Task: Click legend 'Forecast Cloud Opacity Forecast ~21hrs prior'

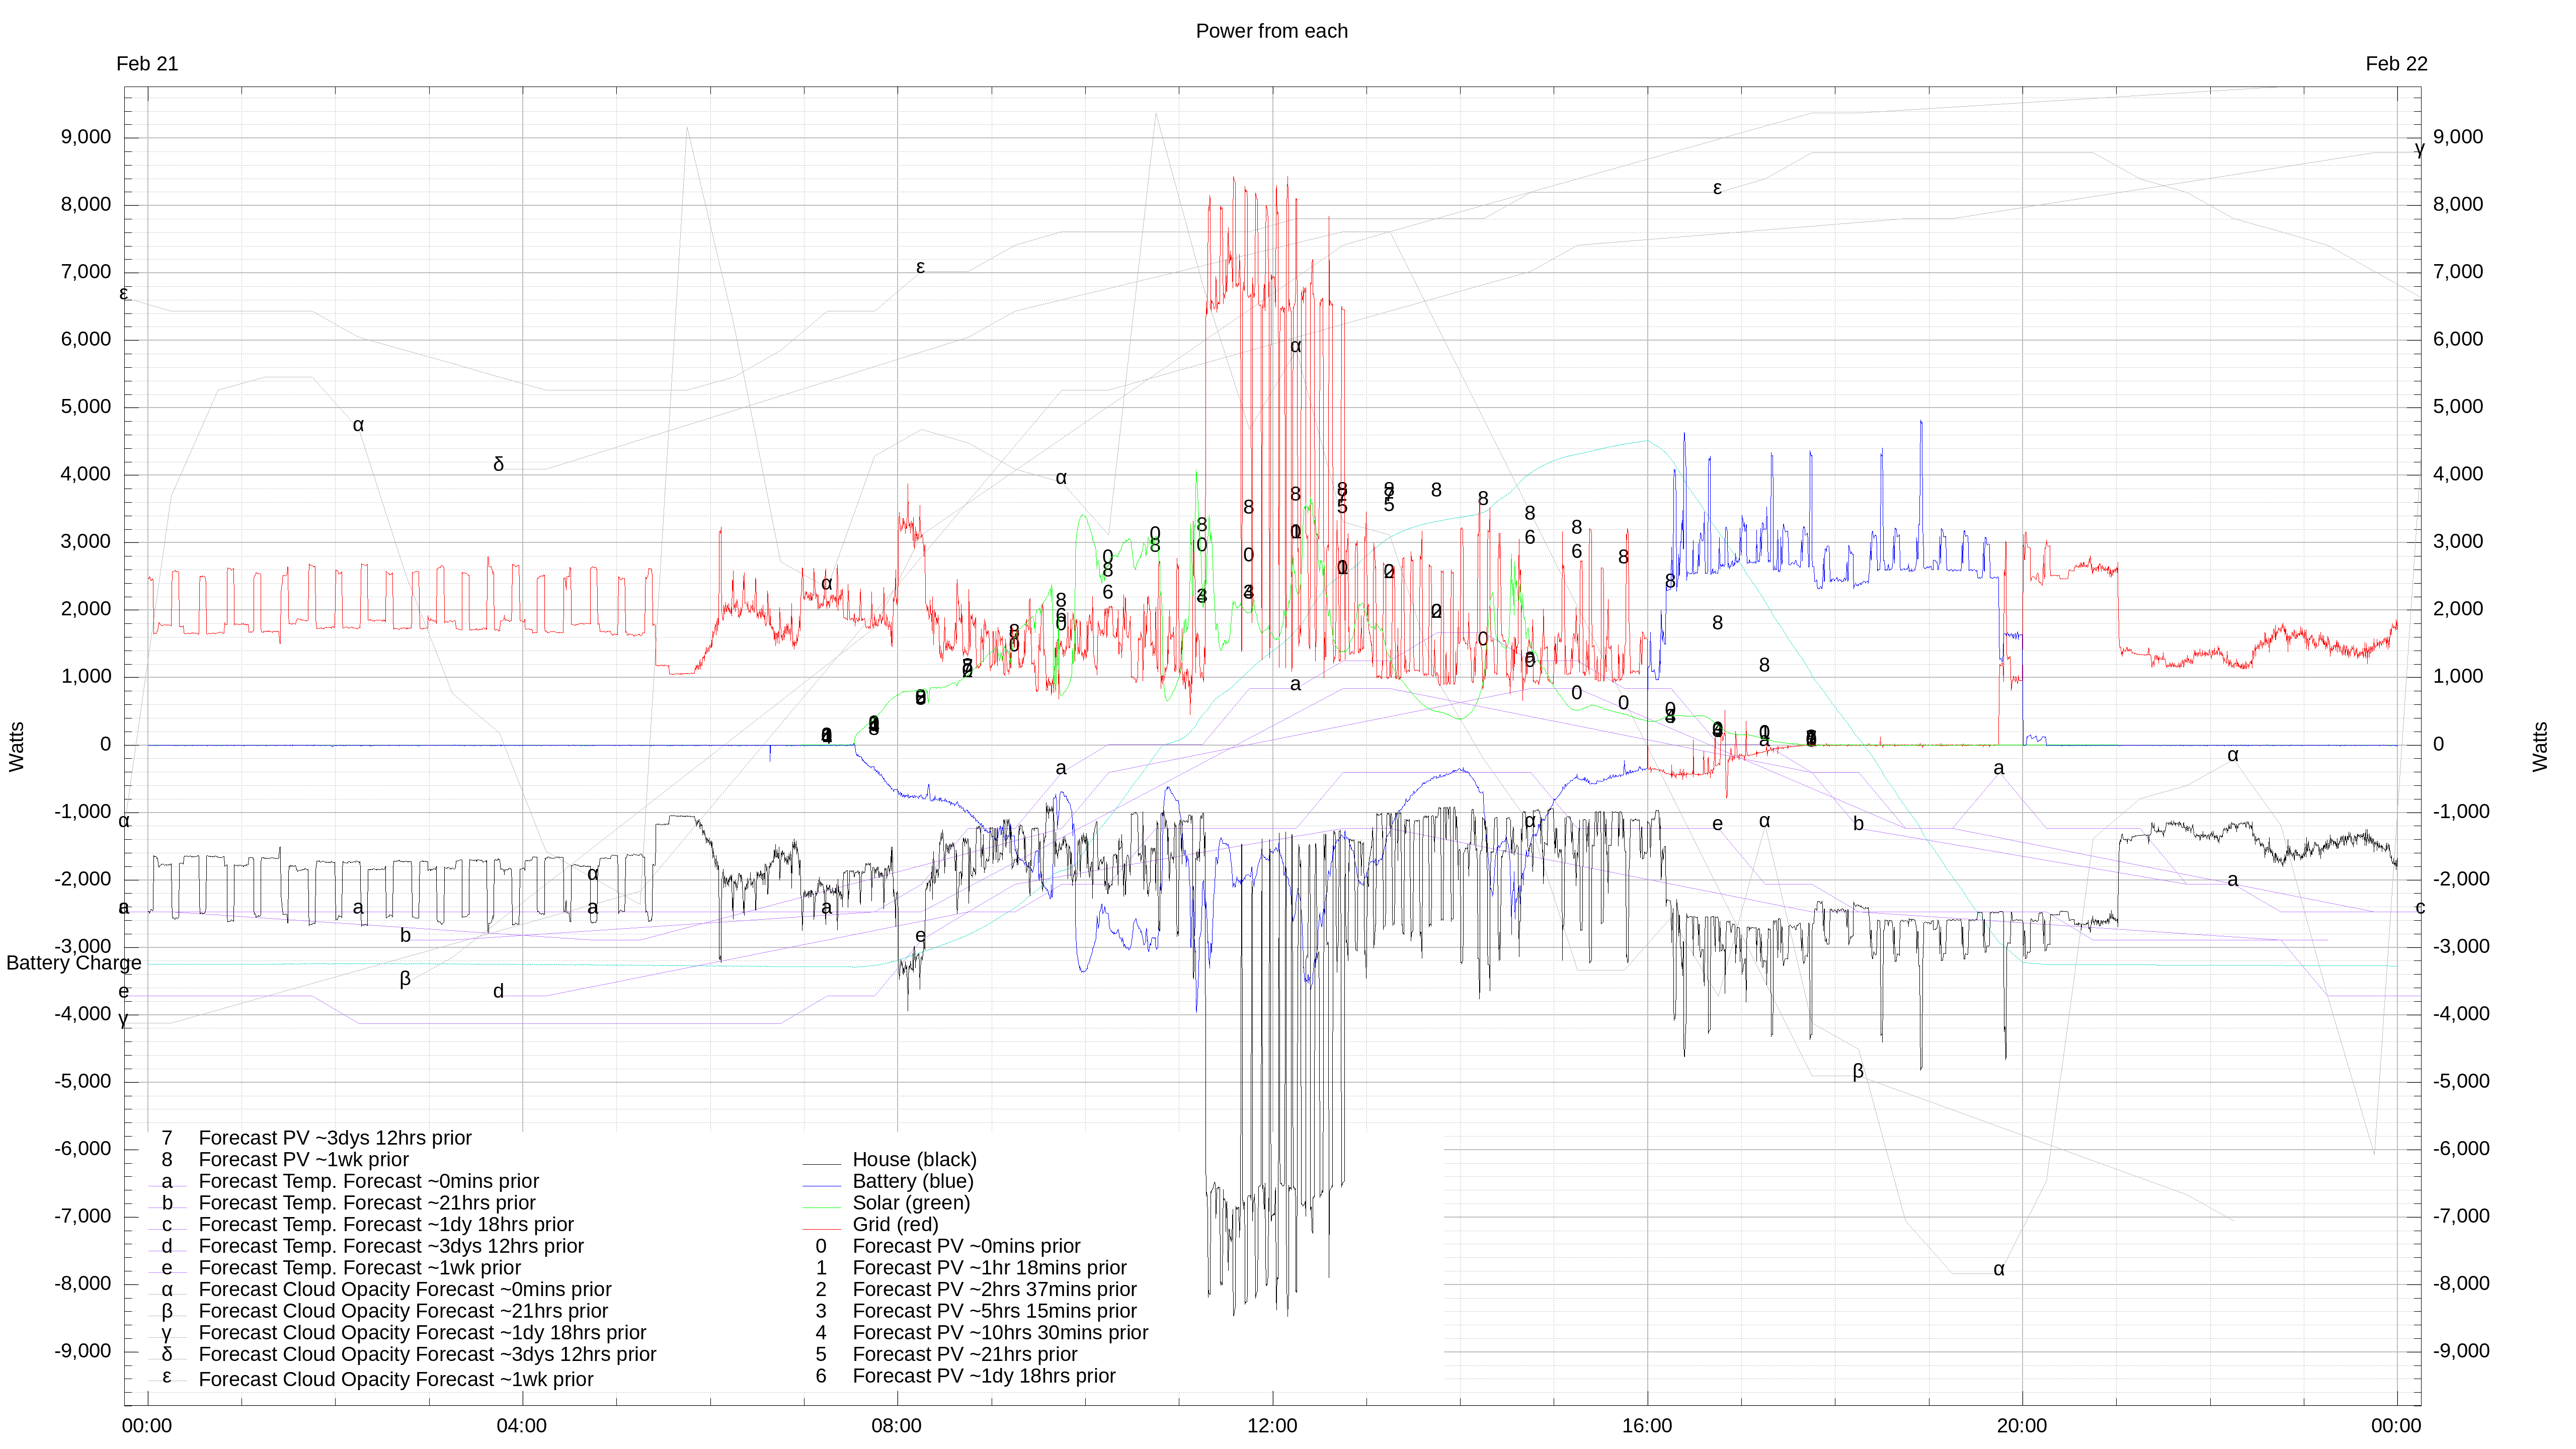Action: point(403,1311)
